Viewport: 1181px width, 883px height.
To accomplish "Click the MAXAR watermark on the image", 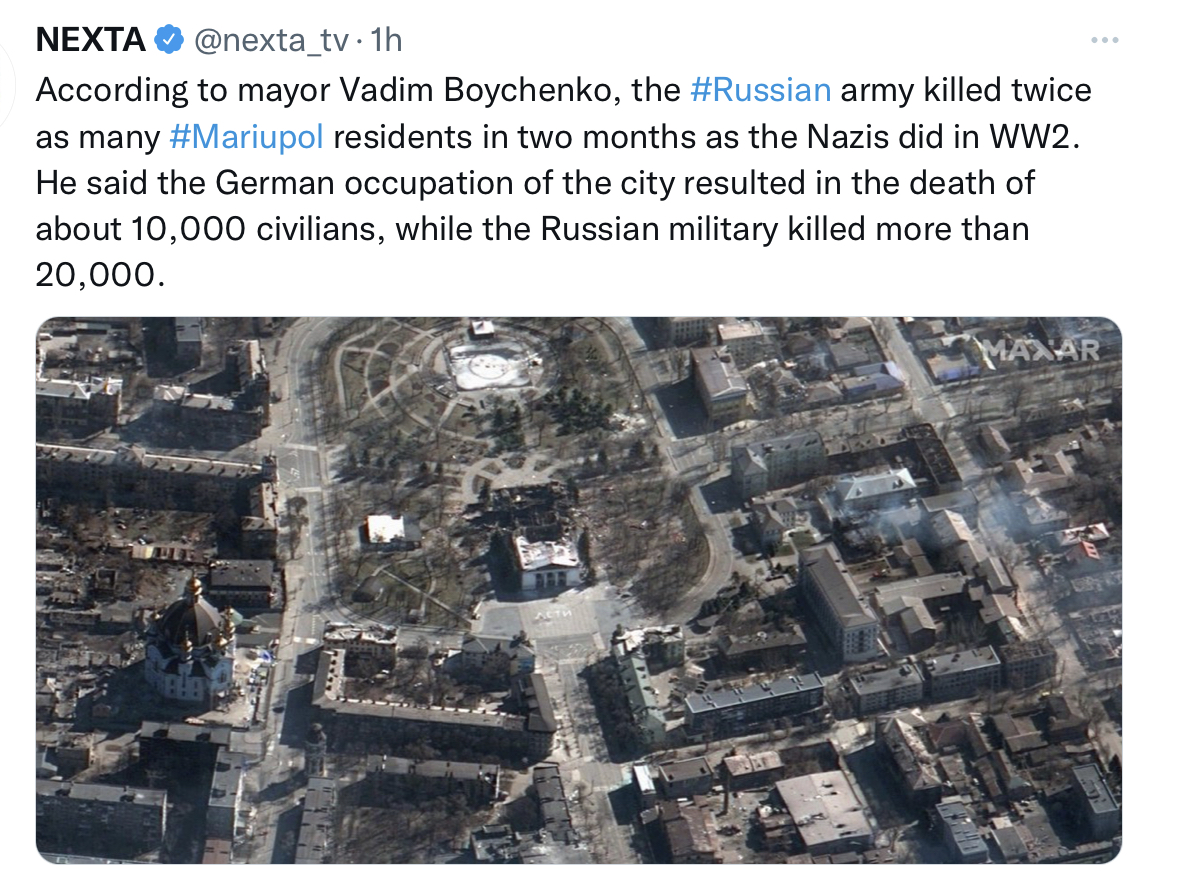I will 1041,349.
